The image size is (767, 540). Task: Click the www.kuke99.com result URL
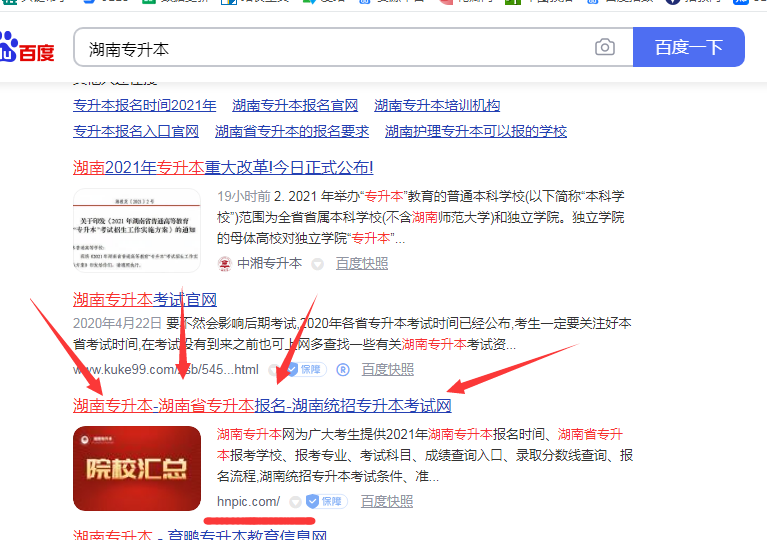pos(166,370)
